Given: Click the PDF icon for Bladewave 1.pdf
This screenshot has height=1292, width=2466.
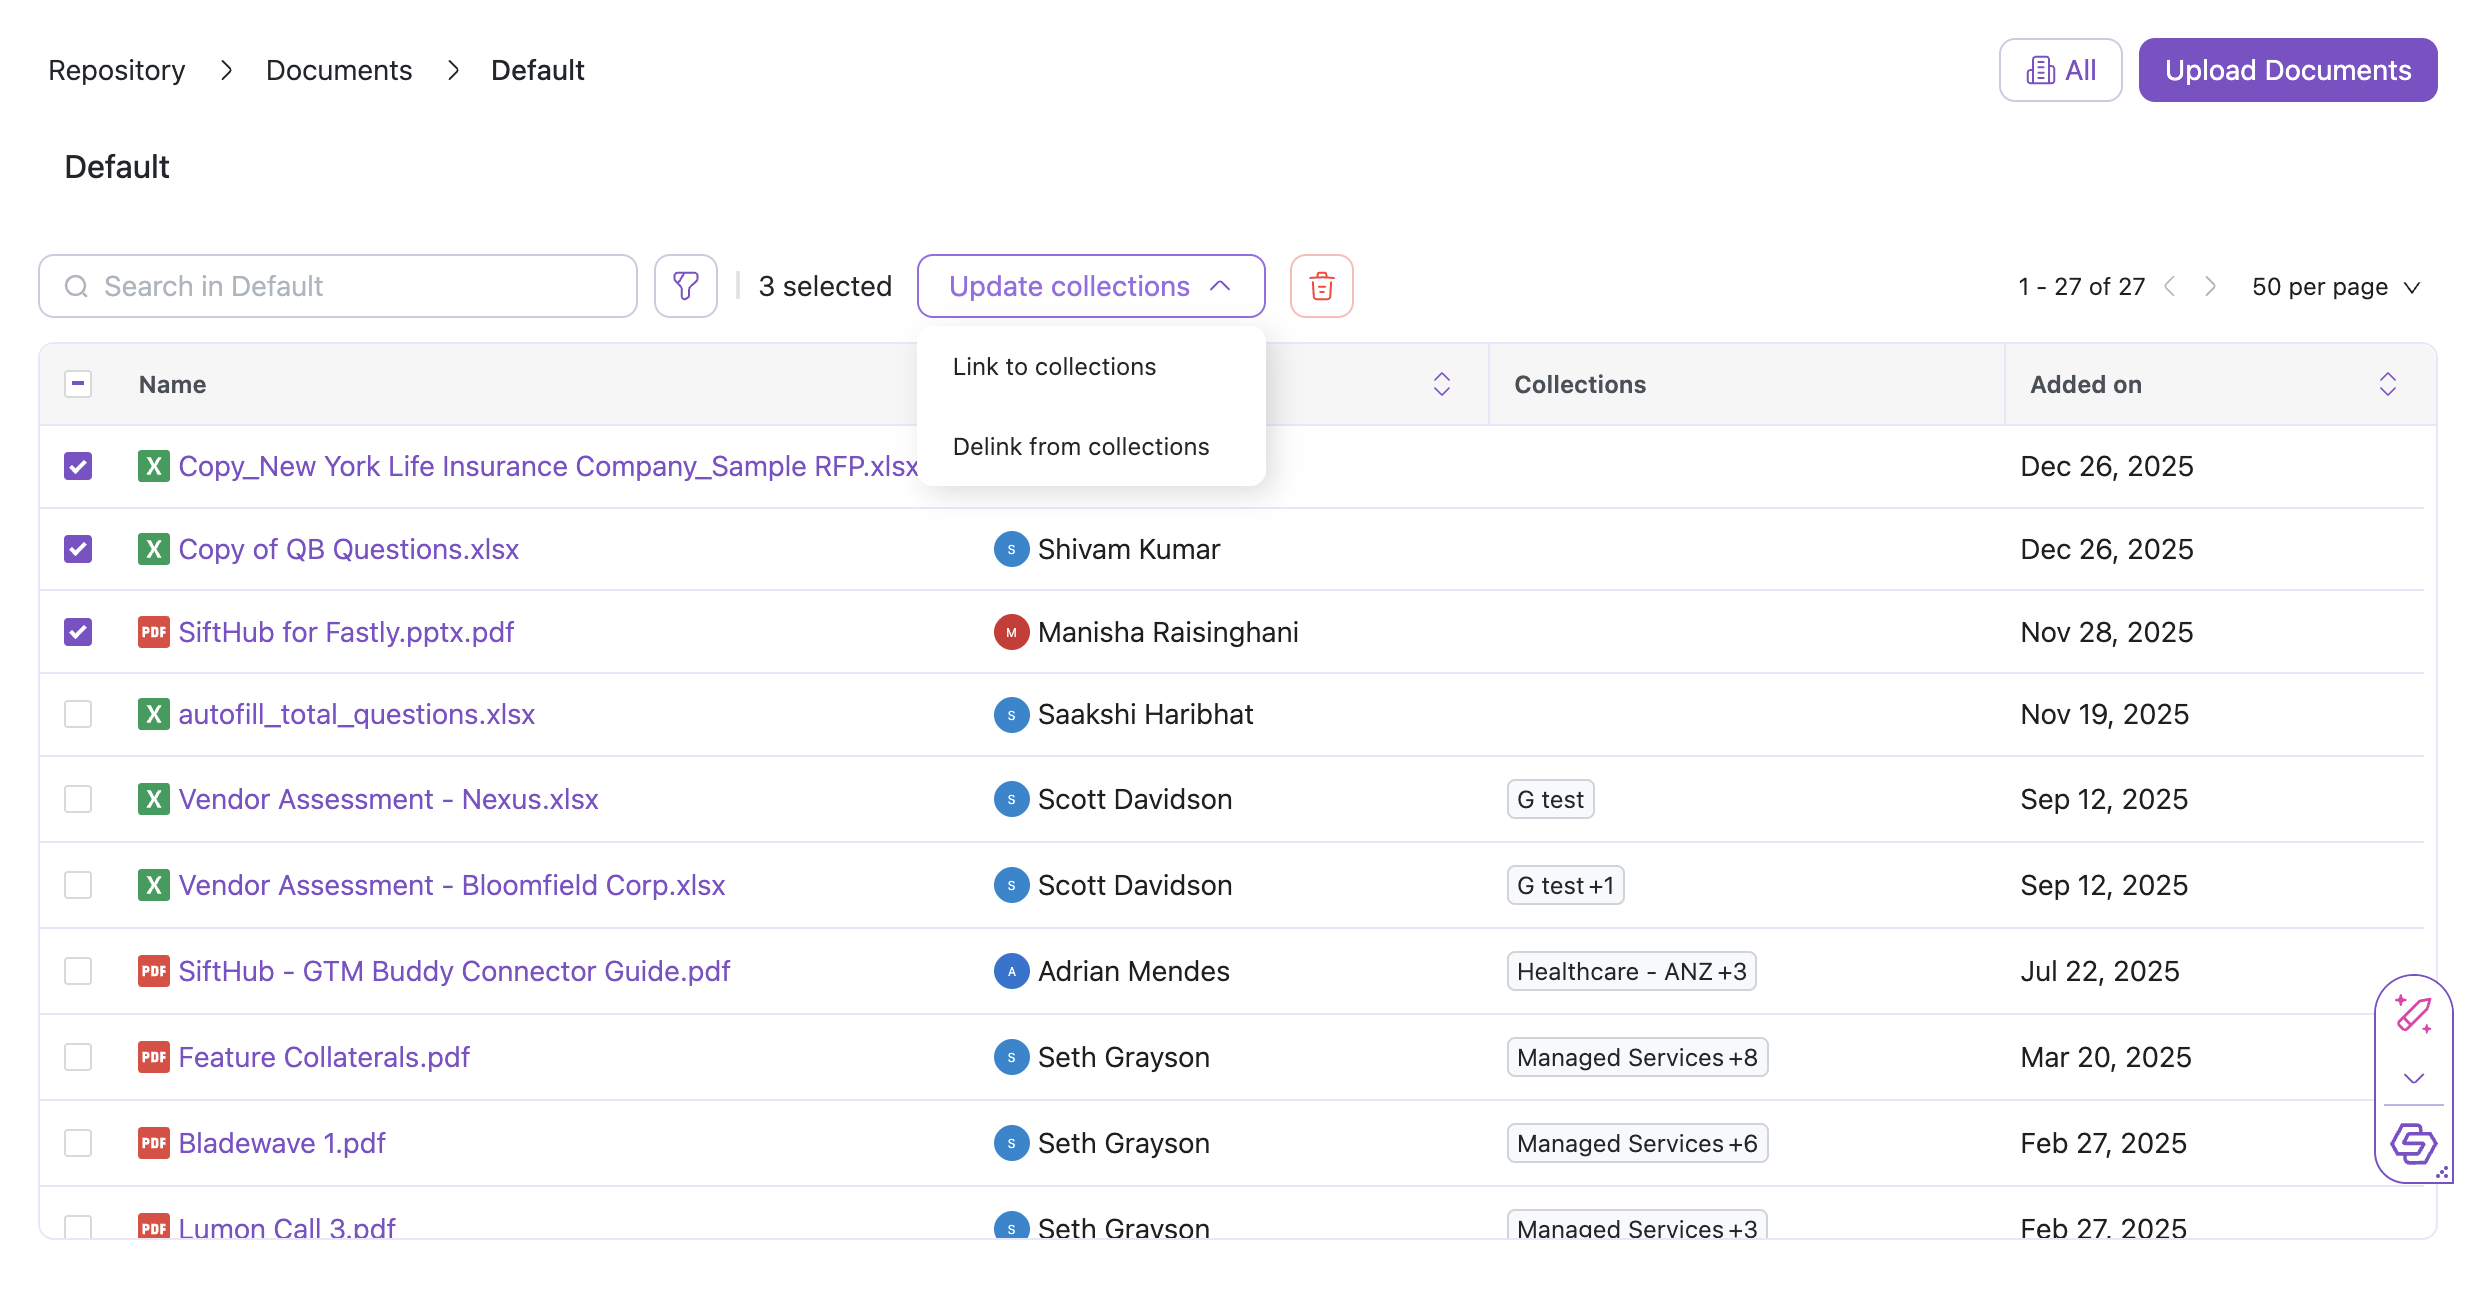Looking at the screenshot, I should (153, 1143).
